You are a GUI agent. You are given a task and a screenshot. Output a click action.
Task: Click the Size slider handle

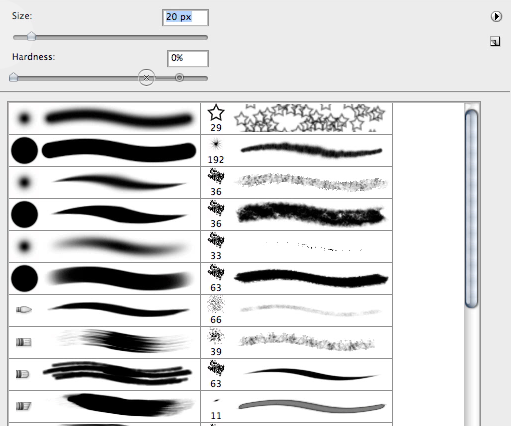coord(31,36)
